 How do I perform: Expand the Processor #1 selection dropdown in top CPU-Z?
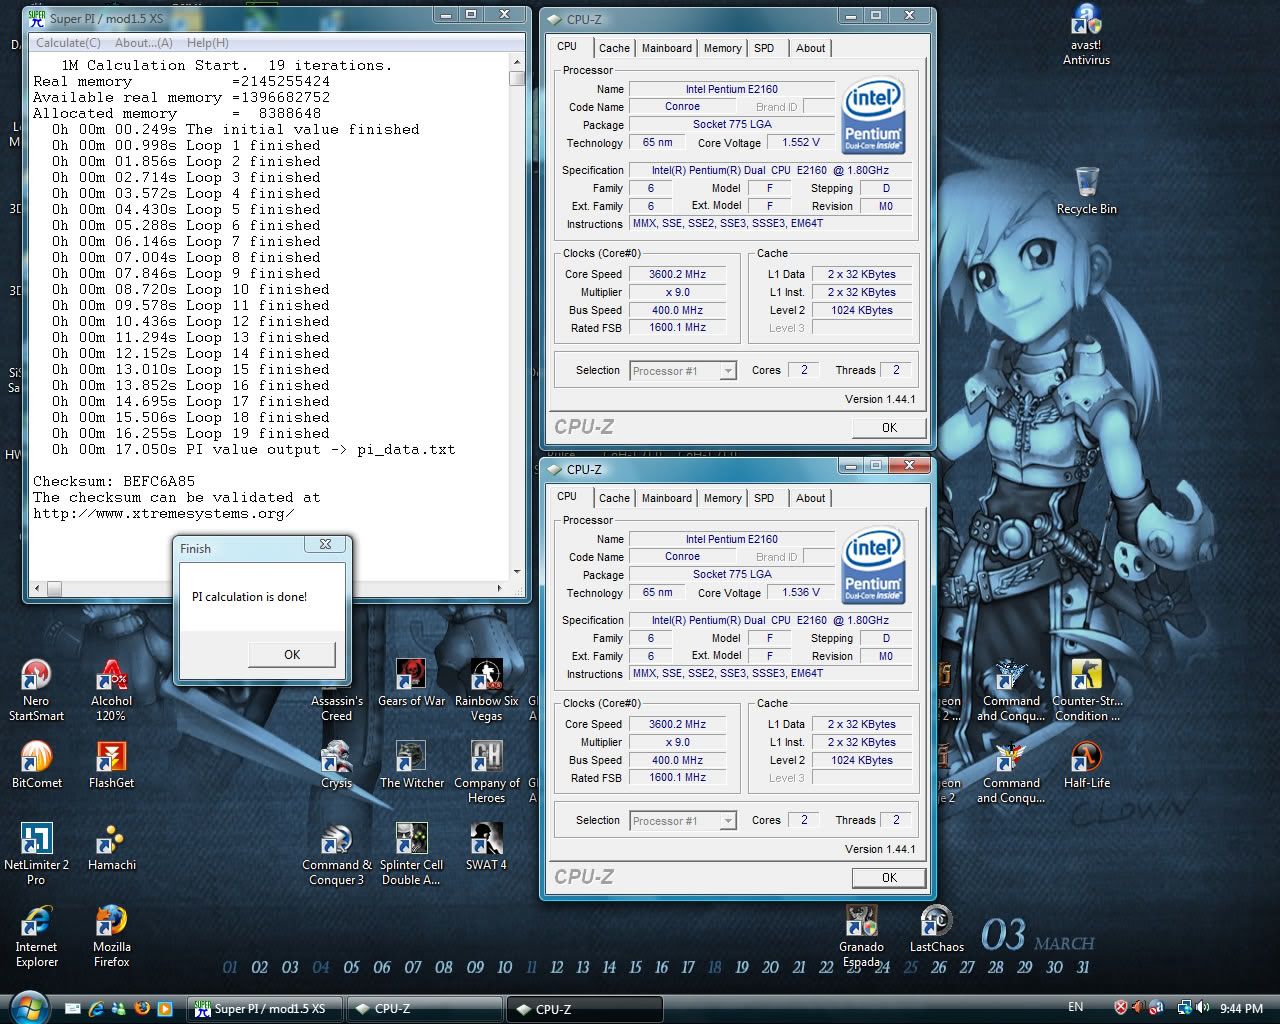coord(727,371)
